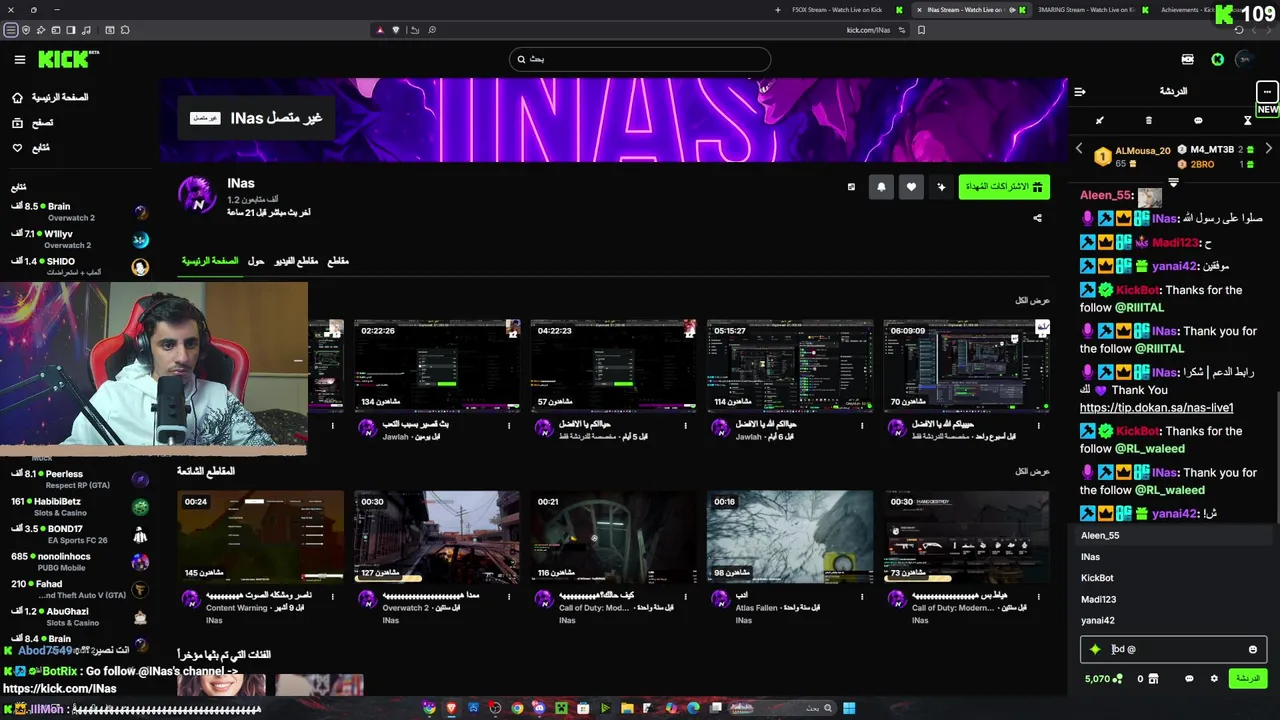Collapse the chat panel arrow icon
This screenshot has width=1280, height=720.
click(1080, 91)
